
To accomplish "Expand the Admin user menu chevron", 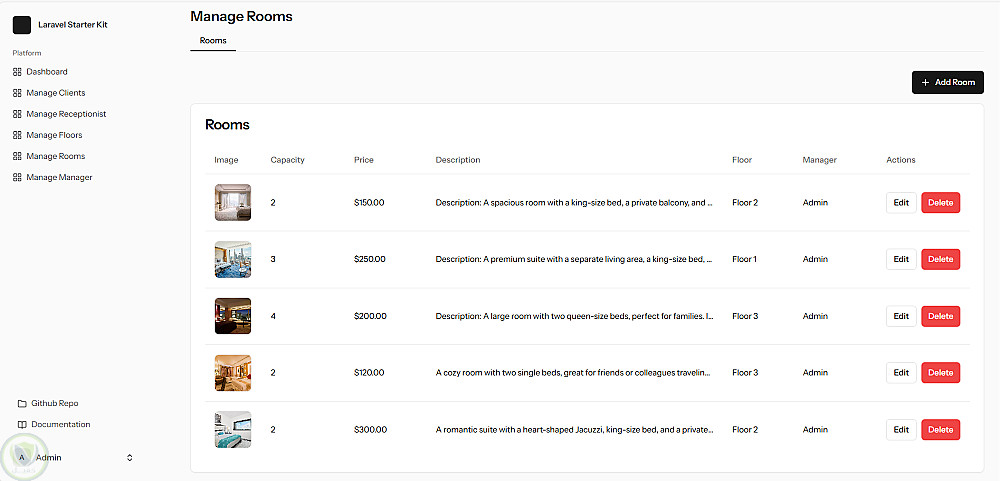I will click(x=129, y=458).
